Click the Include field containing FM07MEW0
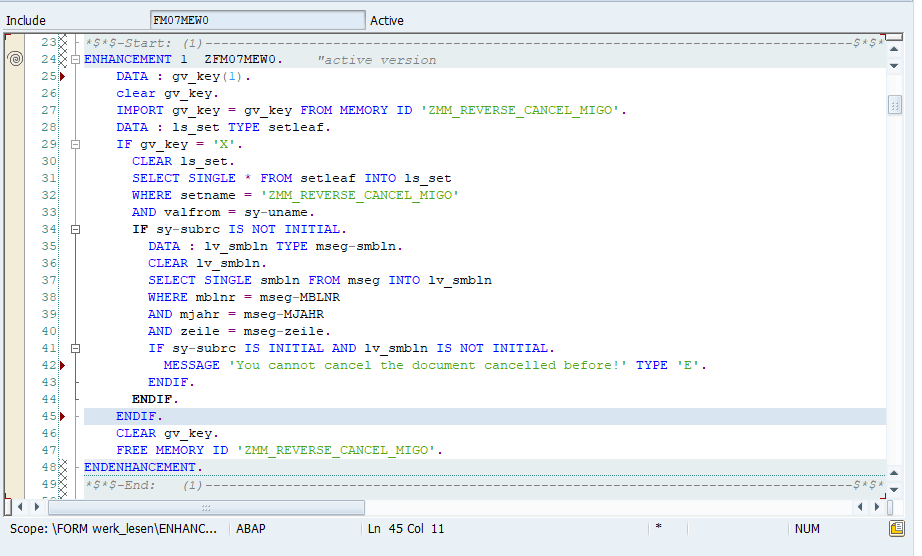This screenshot has width=922, height=556. point(258,20)
